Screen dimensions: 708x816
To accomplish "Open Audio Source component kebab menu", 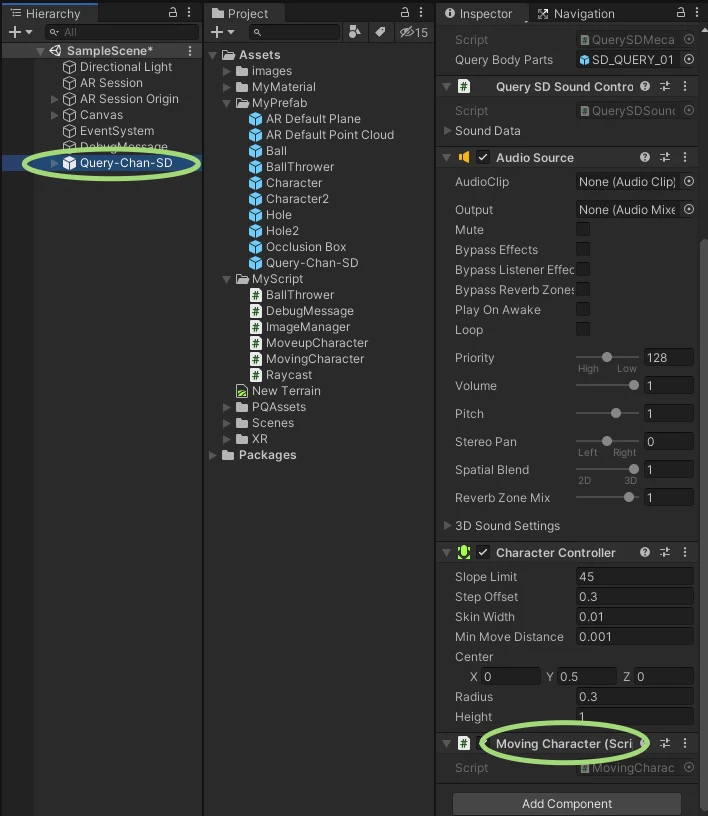I will tap(685, 157).
